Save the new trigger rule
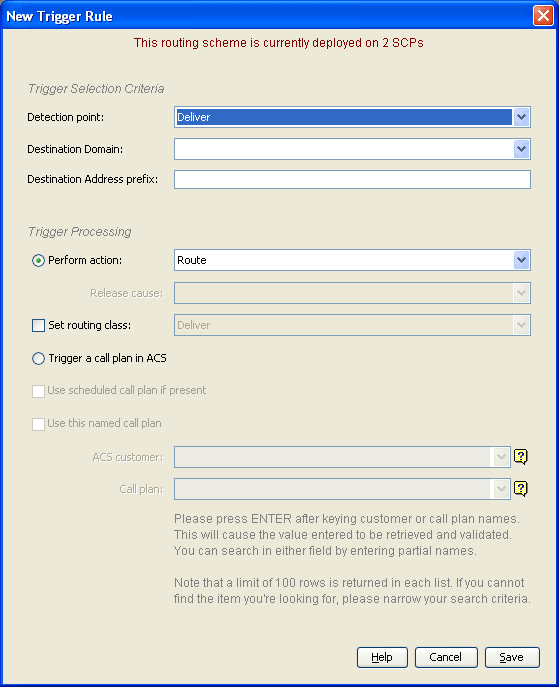This screenshot has height=687, width=559. click(512, 657)
